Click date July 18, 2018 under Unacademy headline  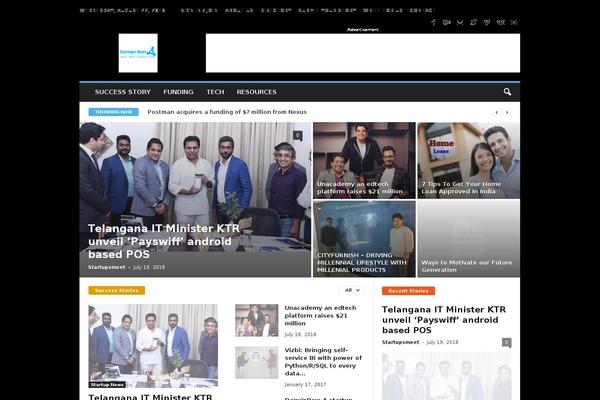300,335
